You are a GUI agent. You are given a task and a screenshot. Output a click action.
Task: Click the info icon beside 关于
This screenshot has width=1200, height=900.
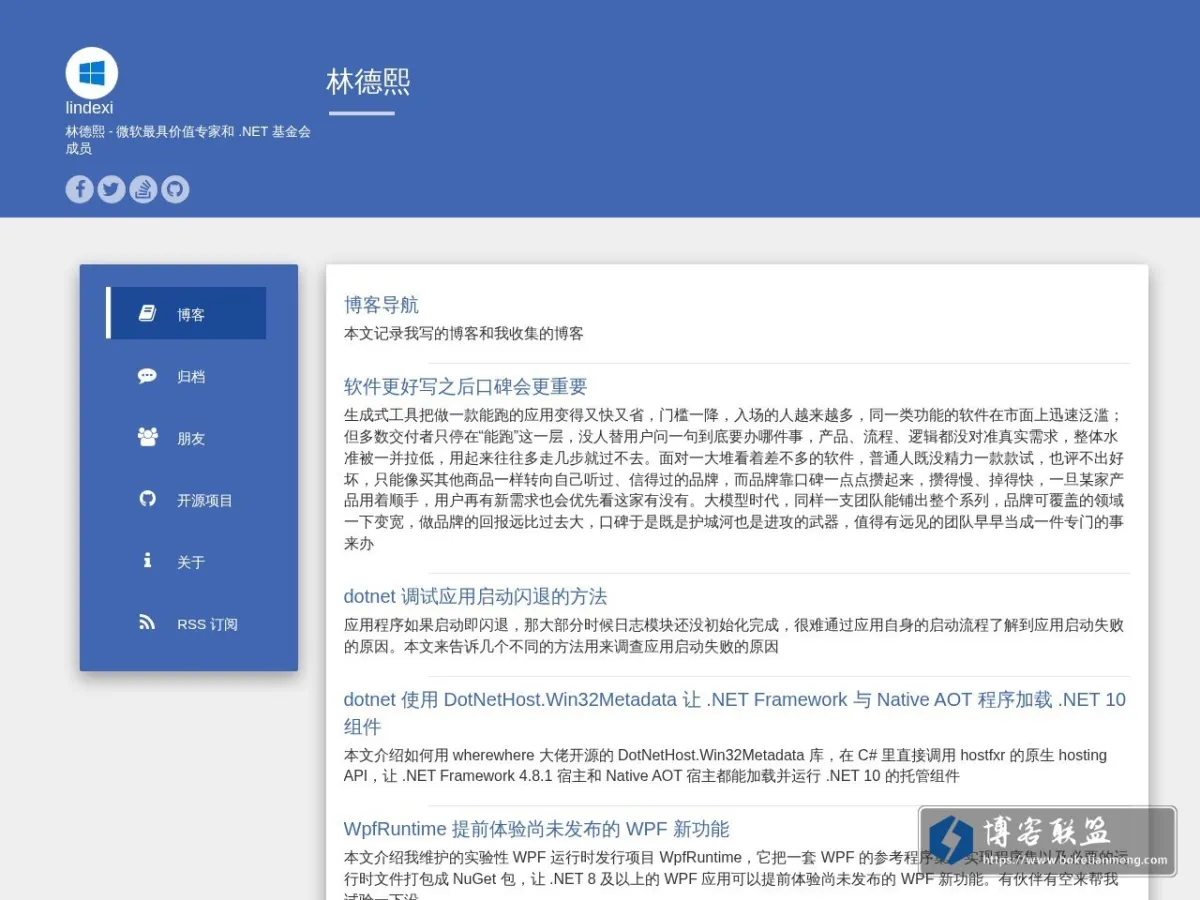(x=147, y=561)
